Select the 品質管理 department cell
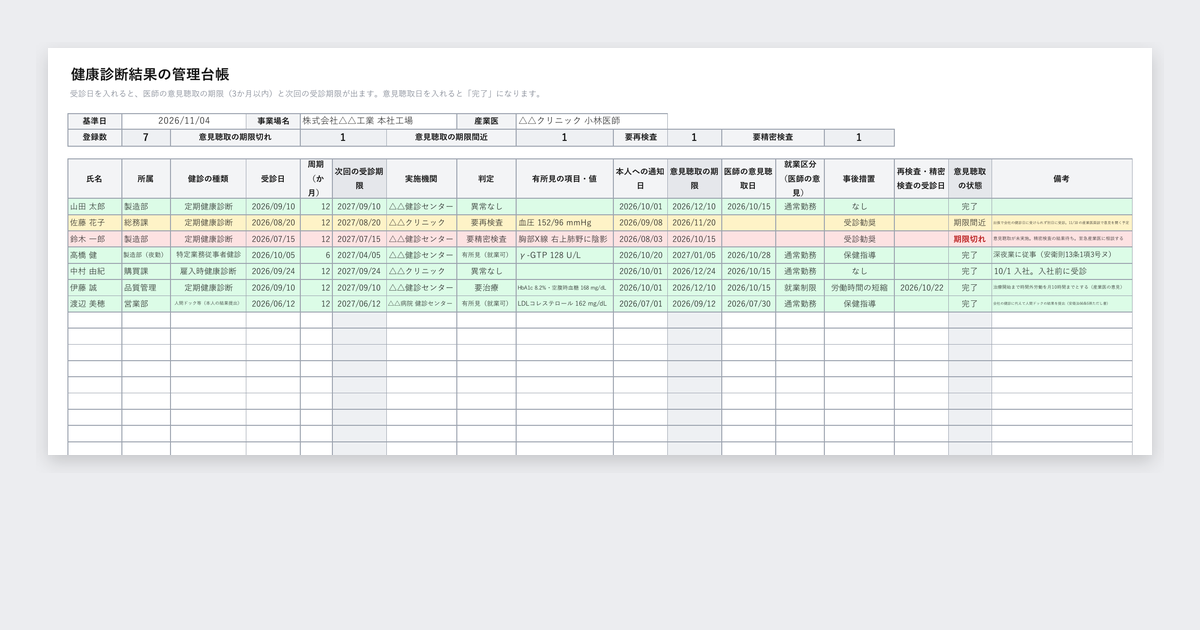Image resolution: width=1200 pixels, height=630 pixels. pos(146,287)
